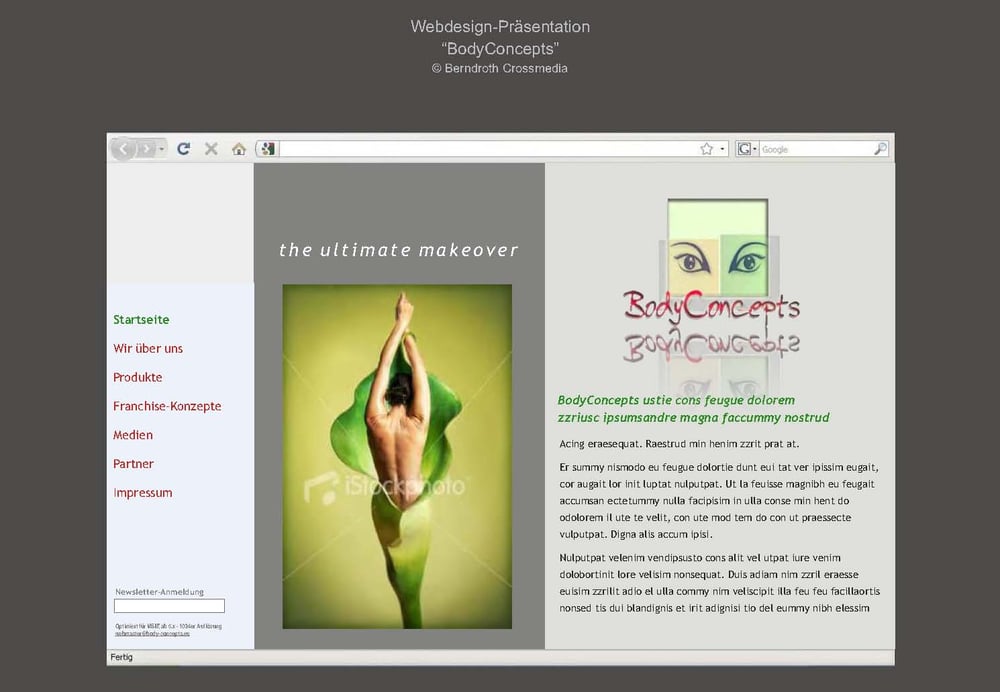
Task: Bookmark the page with the star icon
Action: click(707, 149)
